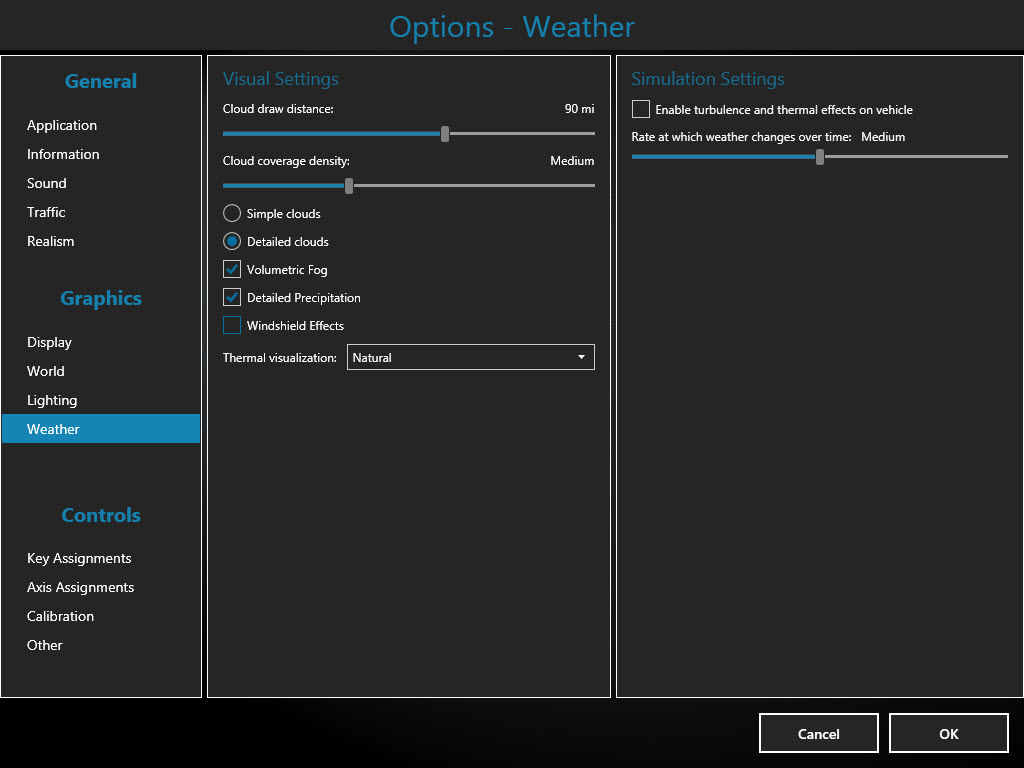Click the Simulation Settings heading
This screenshot has height=768, width=1024.
pos(708,79)
